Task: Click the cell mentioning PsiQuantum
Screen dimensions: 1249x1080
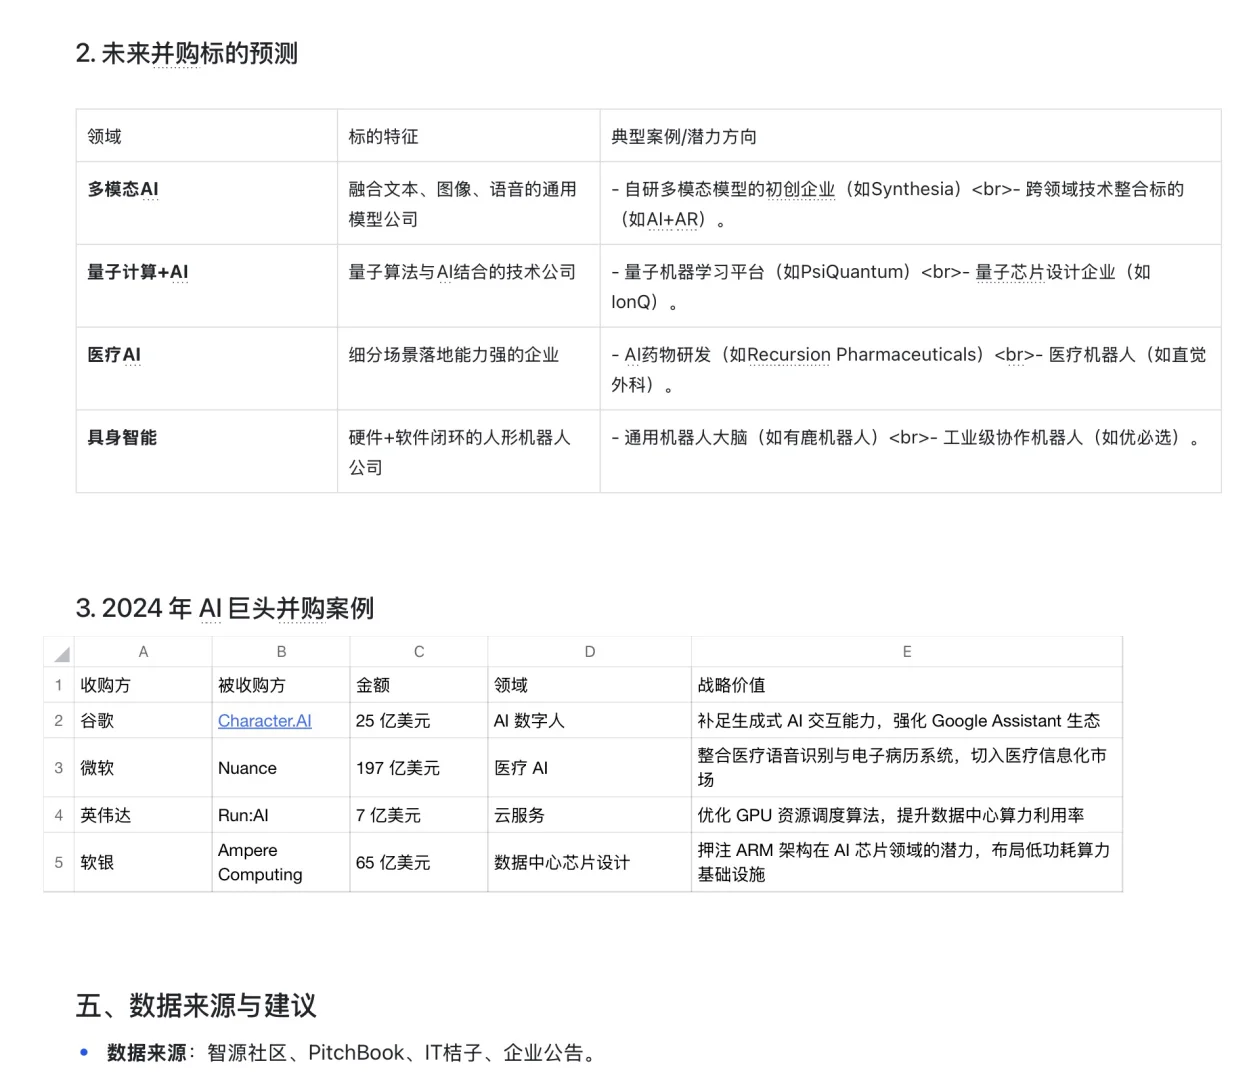Action: click(x=911, y=286)
